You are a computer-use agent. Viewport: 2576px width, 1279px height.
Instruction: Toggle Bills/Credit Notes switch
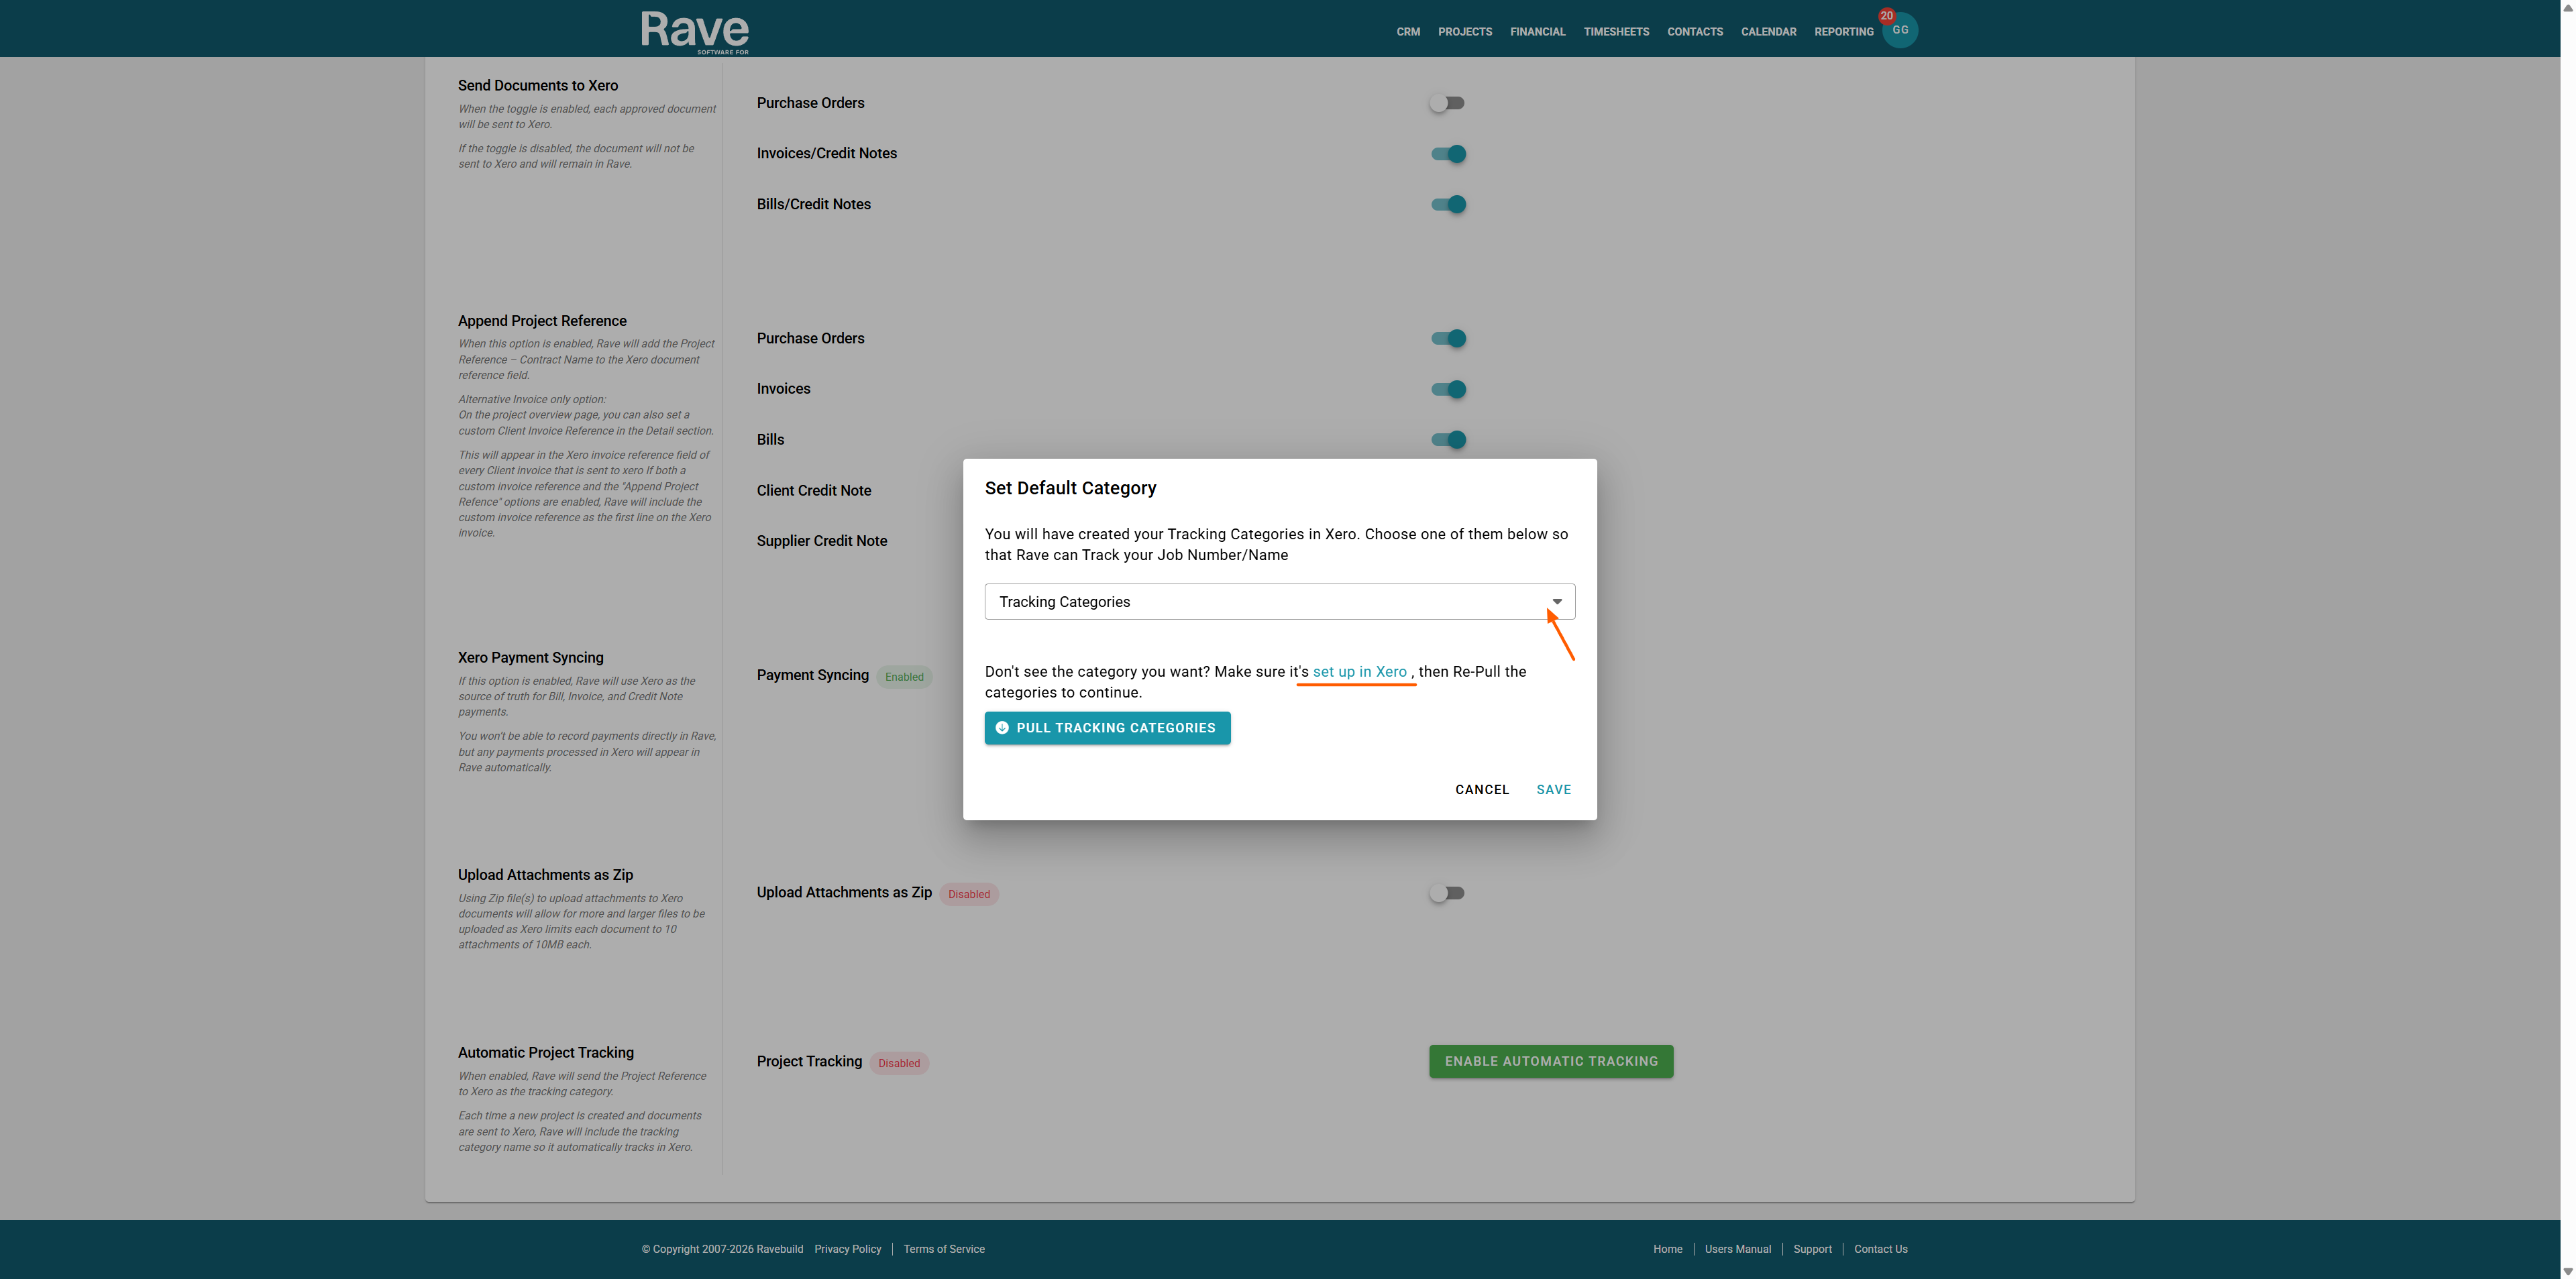(1447, 204)
